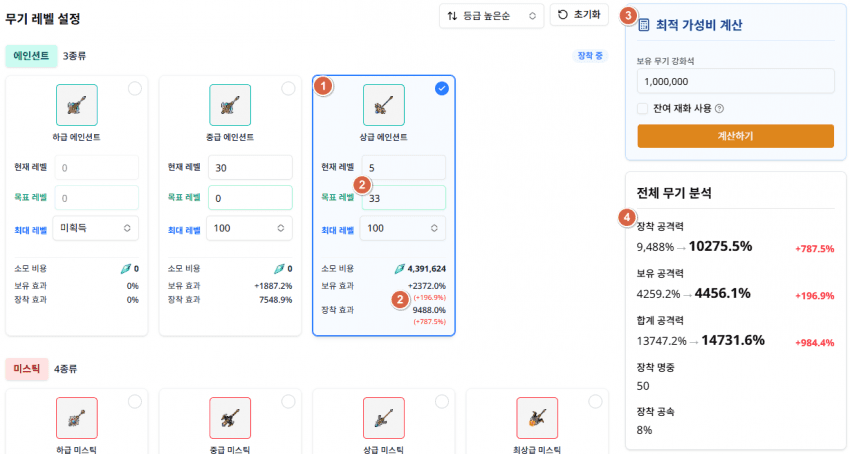Select the 하급 미스틱 radio button
Viewport: 850px width, 454px height.
[134, 401]
